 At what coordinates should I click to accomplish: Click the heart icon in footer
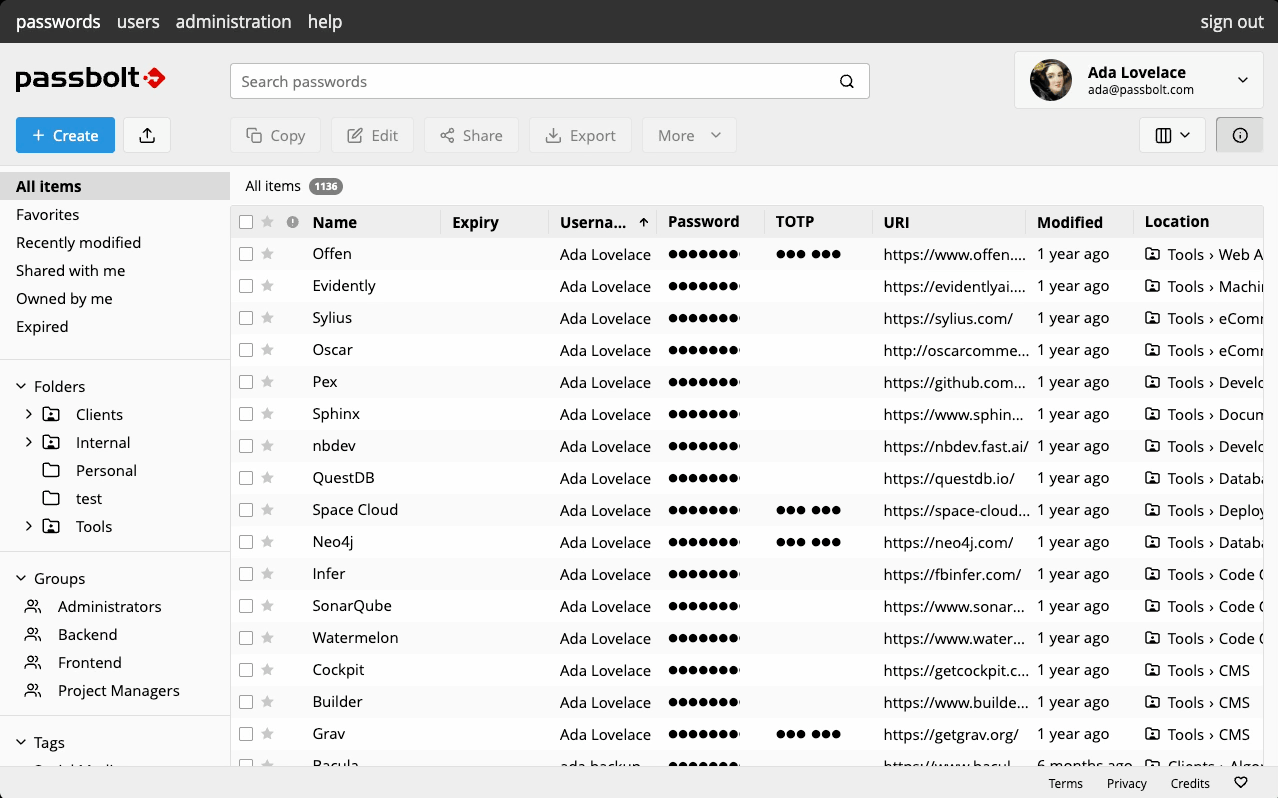(x=1241, y=783)
